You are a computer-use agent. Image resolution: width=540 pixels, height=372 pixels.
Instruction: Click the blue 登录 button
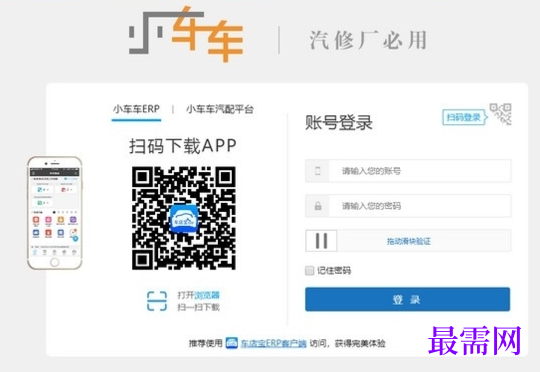(407, 299)
